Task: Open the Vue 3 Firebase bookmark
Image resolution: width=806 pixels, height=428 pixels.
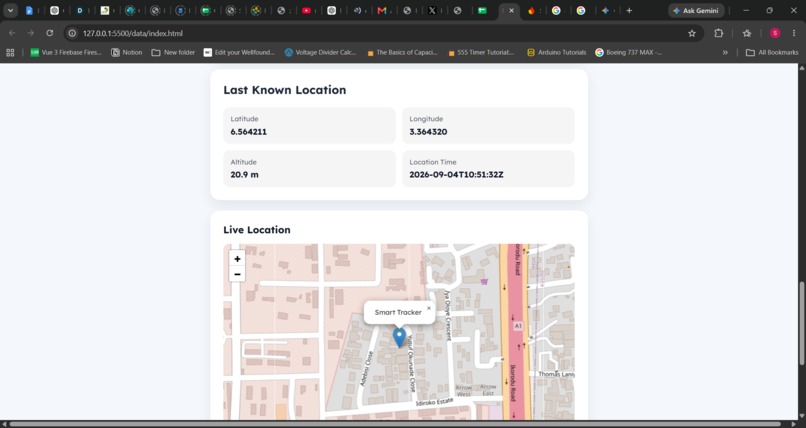Action: [x=66, y=52]
